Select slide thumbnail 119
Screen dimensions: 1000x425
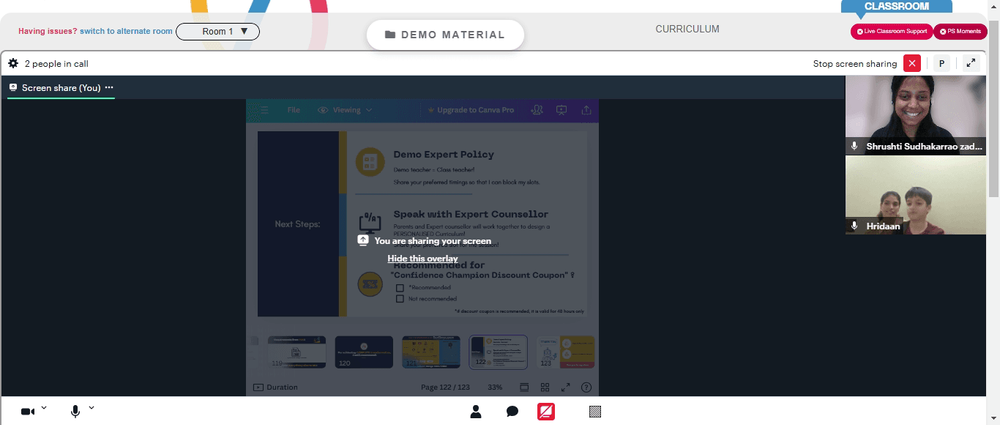tap(297, 352)
